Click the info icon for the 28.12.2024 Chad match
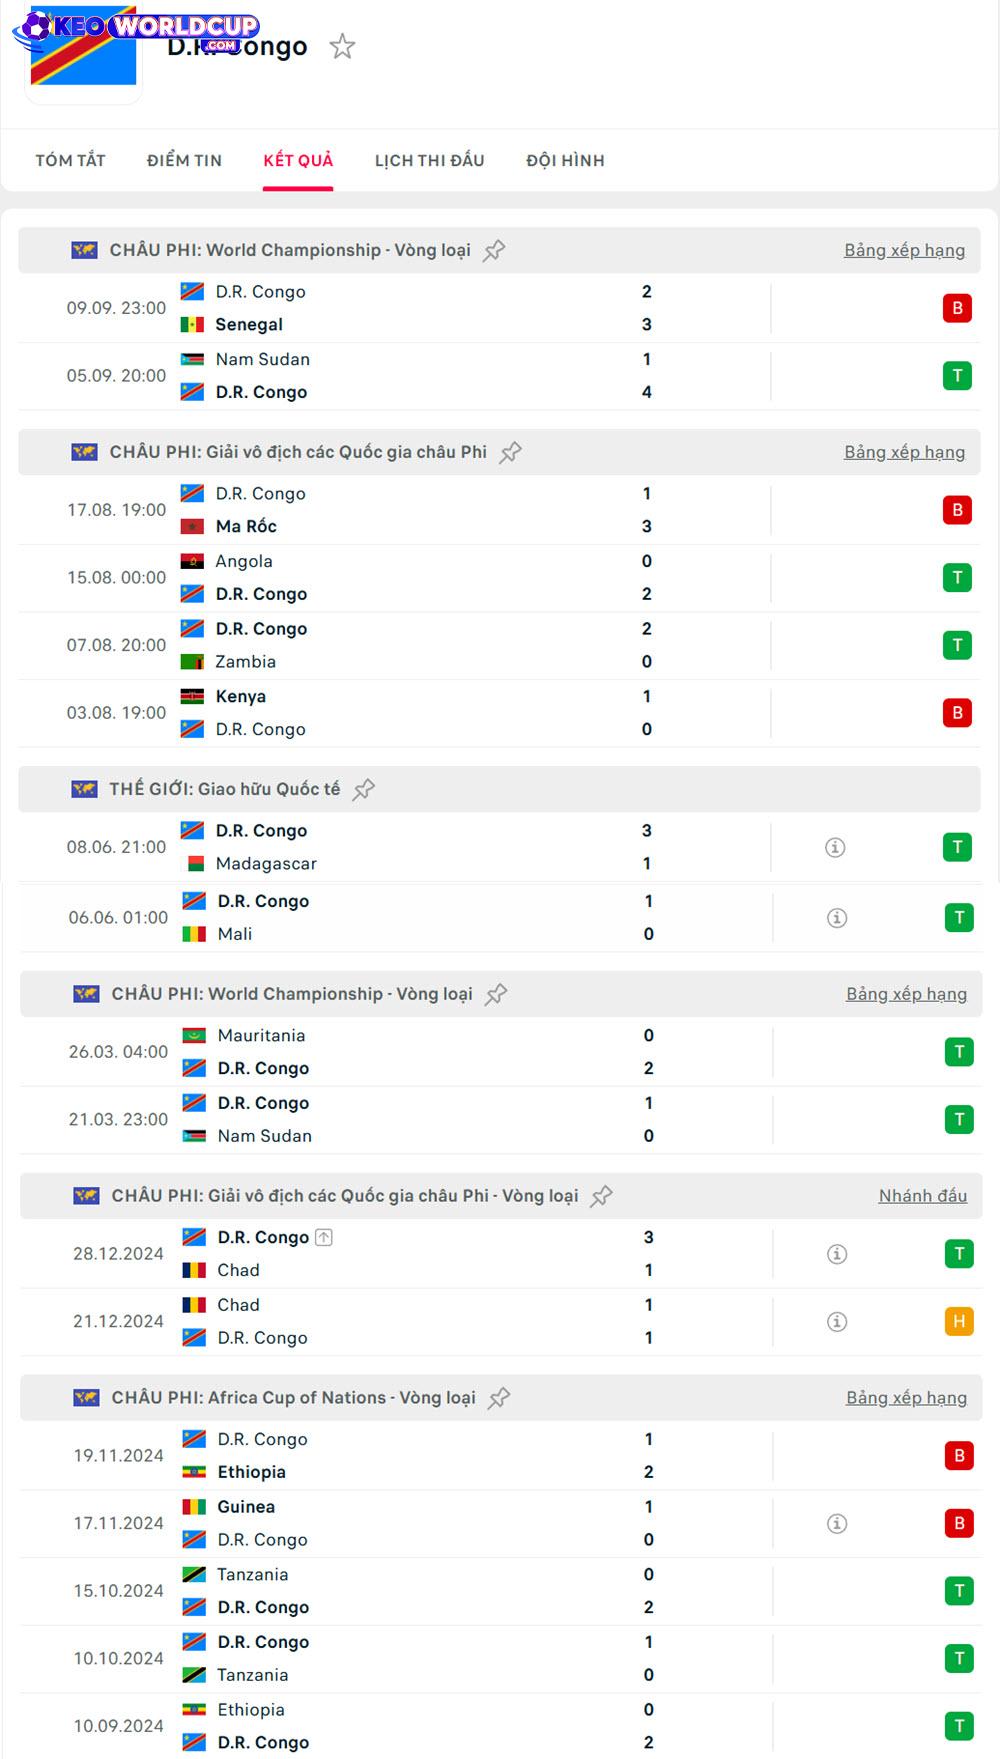This screenshot has height=1759, width=1000. tap(837, 1254)
